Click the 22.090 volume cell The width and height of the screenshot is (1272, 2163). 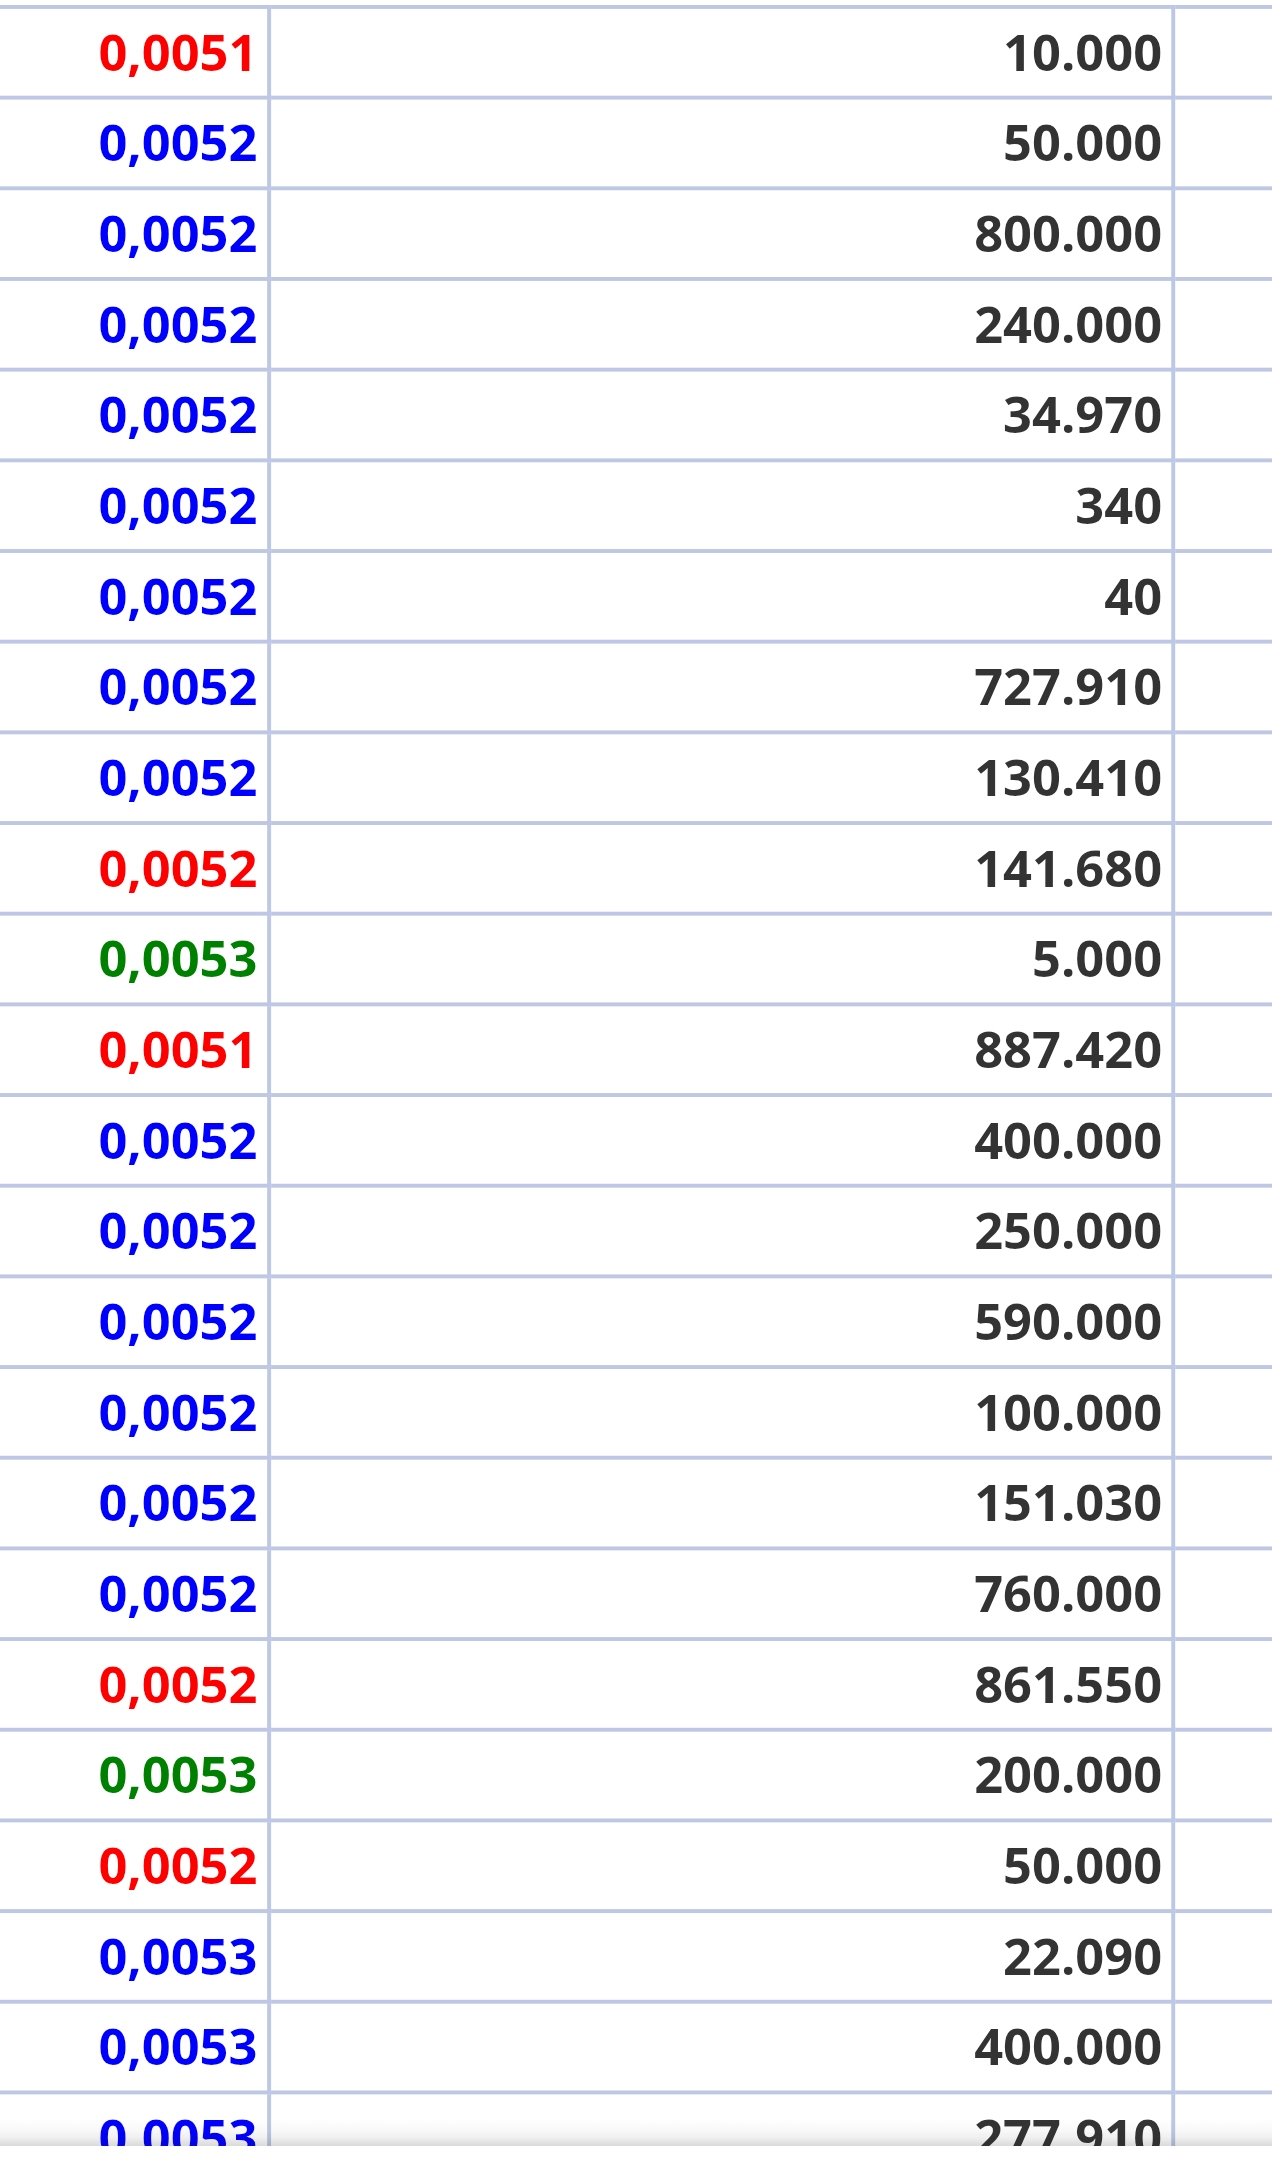pyautogui.click(x=1081, y=1957)
